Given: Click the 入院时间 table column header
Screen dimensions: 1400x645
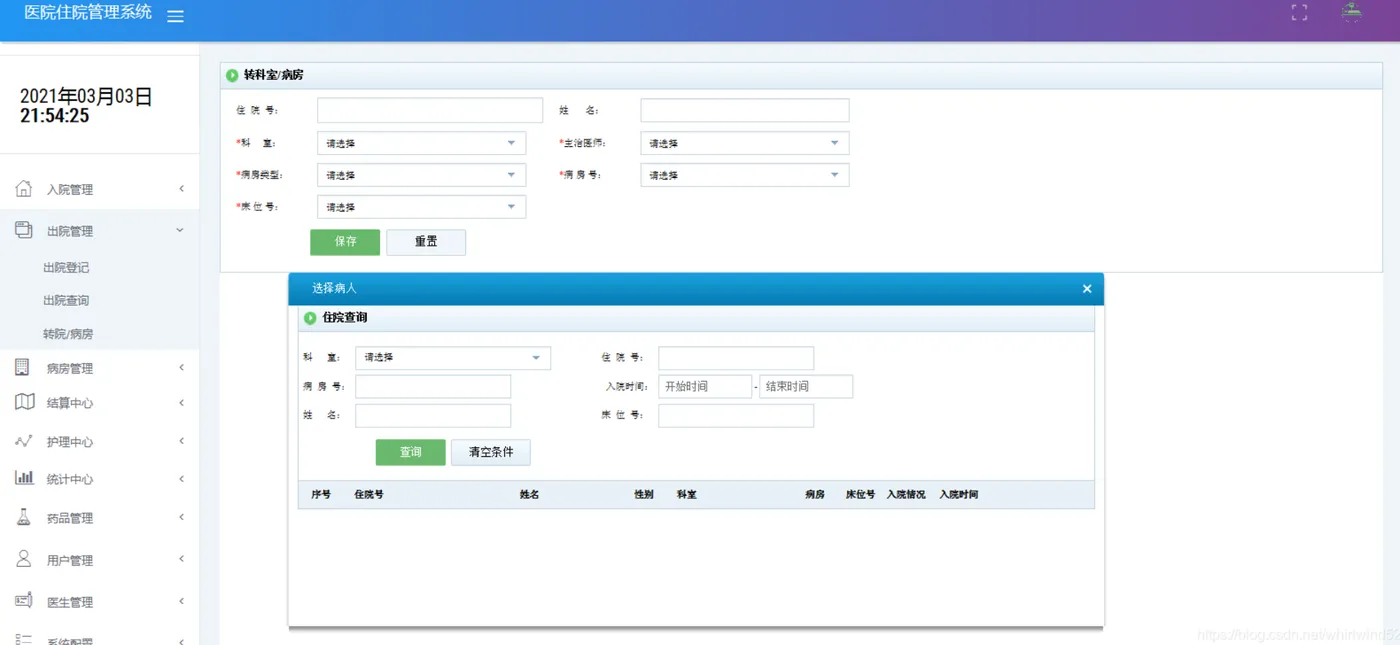Looking at the screenshot, I should [x=959, y=495].
